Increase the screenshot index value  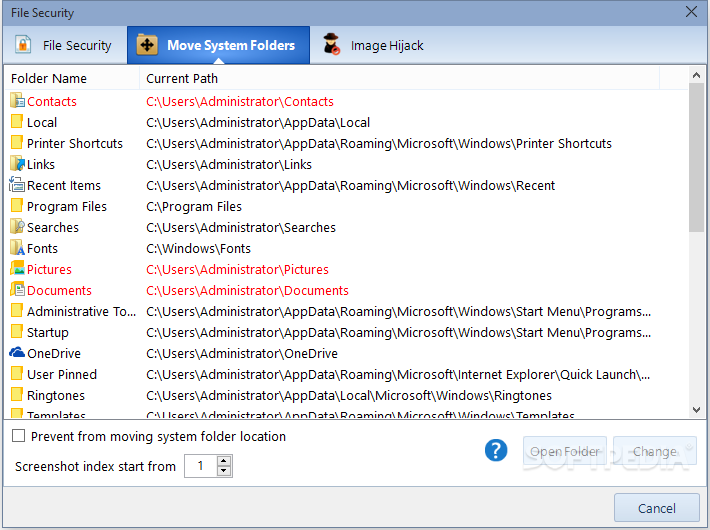[224, 461]
